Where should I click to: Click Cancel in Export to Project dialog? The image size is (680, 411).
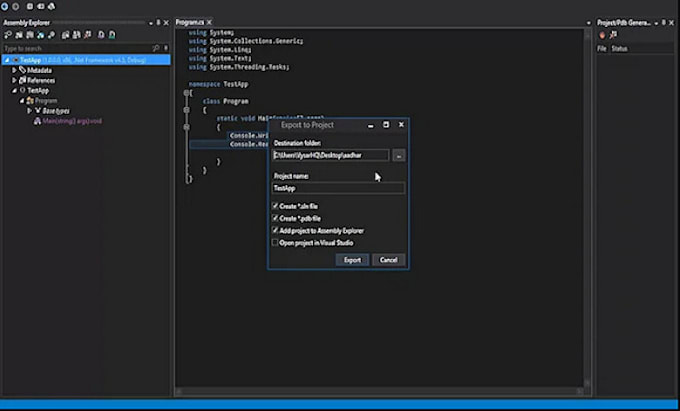(388, 260)
